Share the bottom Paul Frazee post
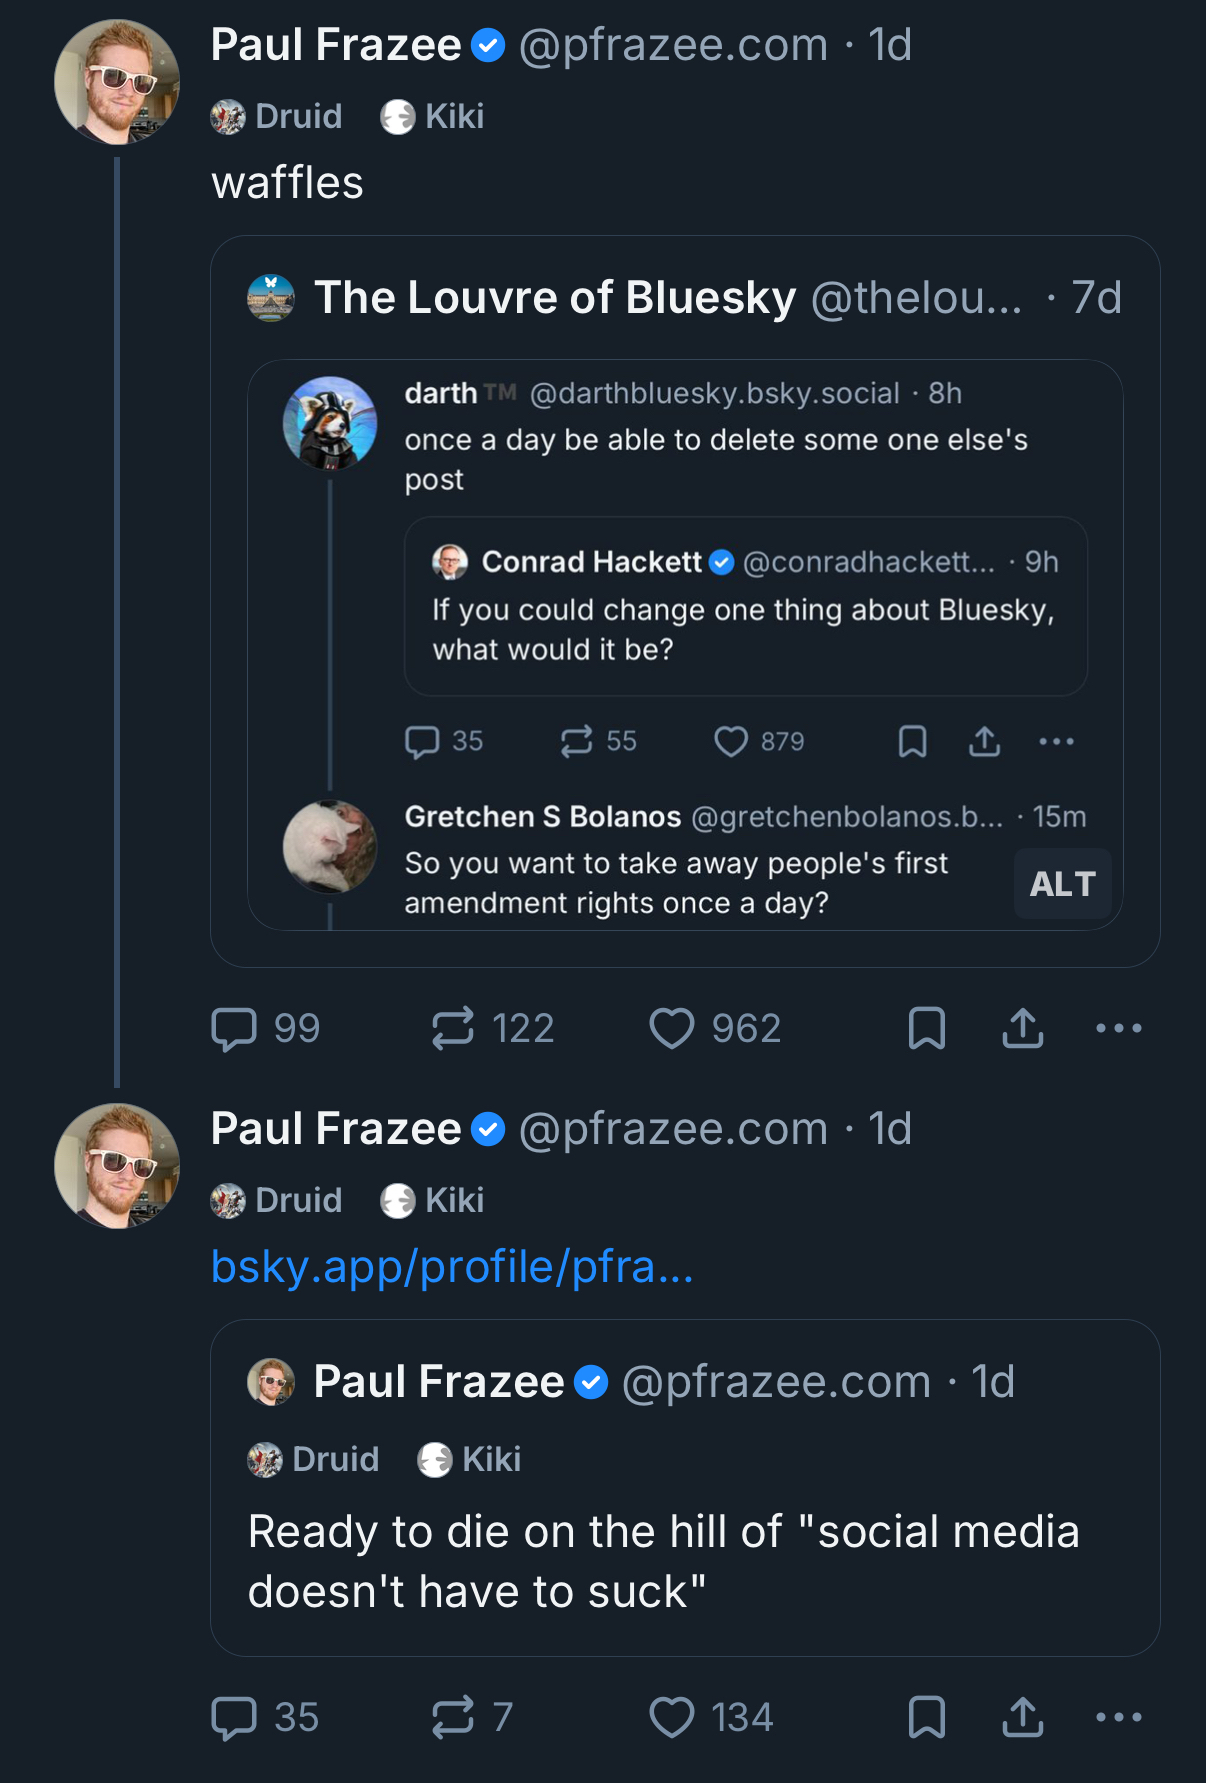Image resolution: width=1206 pixels, height=1783 pixels. click(1022, 1718)
